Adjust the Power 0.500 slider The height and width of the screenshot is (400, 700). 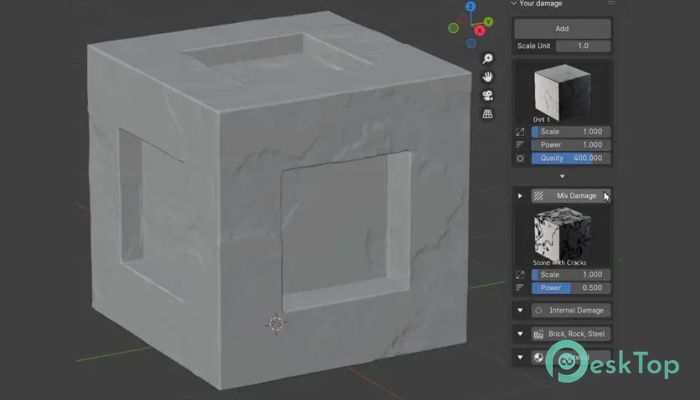pyautogui.click(x=571, y=288)
